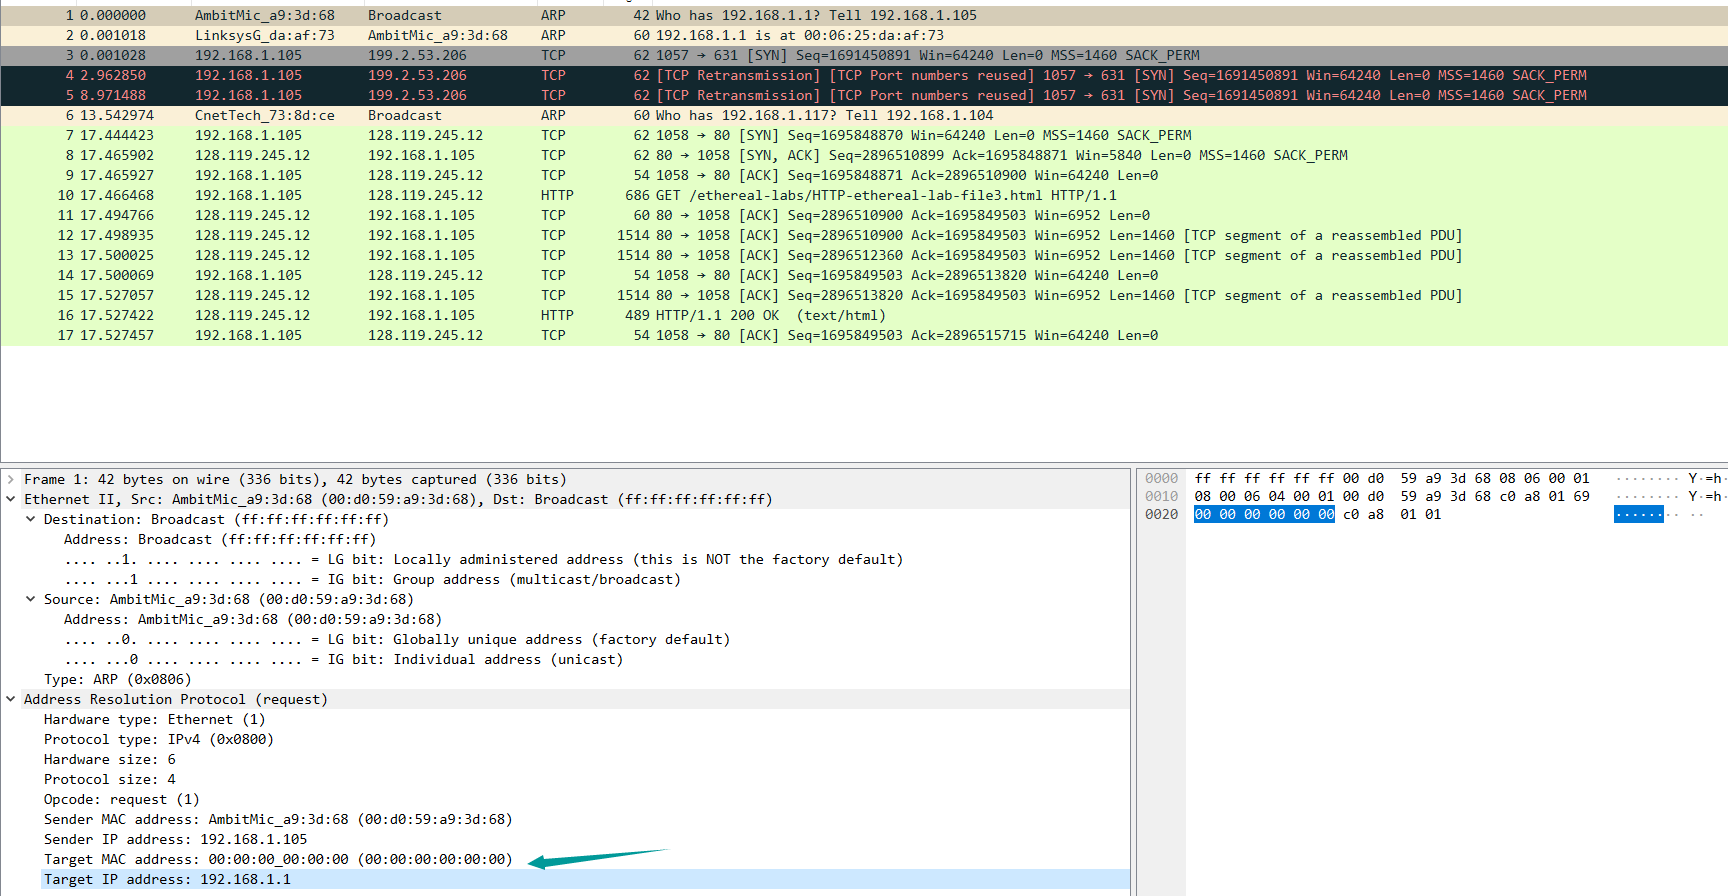This screenshot has height=896, width=1728.
Task: Collapse the Source: AmbitMic subtree
Action: tap(31, 600)
